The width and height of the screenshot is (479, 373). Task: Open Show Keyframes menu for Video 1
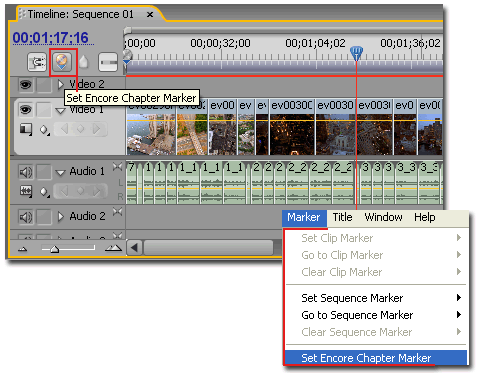tap(44, 129)
